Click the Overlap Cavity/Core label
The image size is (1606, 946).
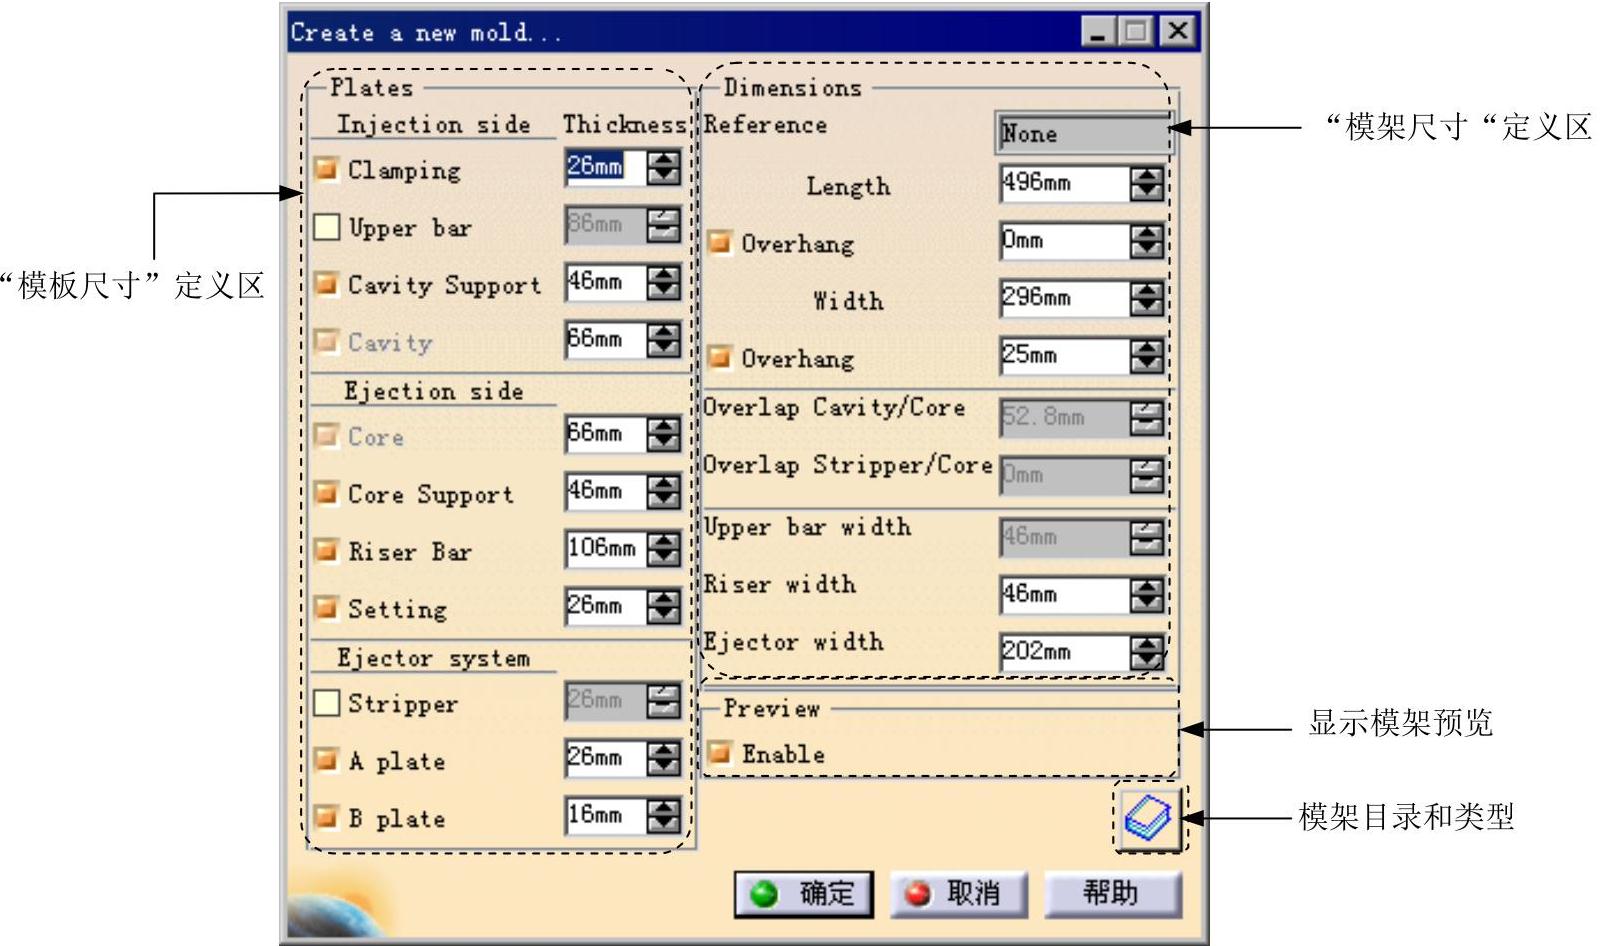click(x=834, y=408)
